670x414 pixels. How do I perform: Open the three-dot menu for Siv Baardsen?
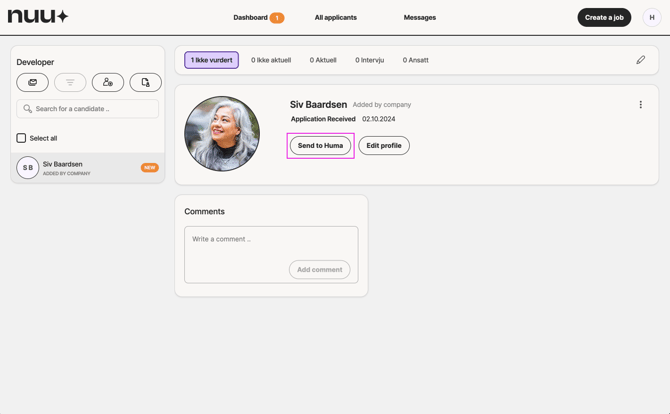click(x=640, y=105)
